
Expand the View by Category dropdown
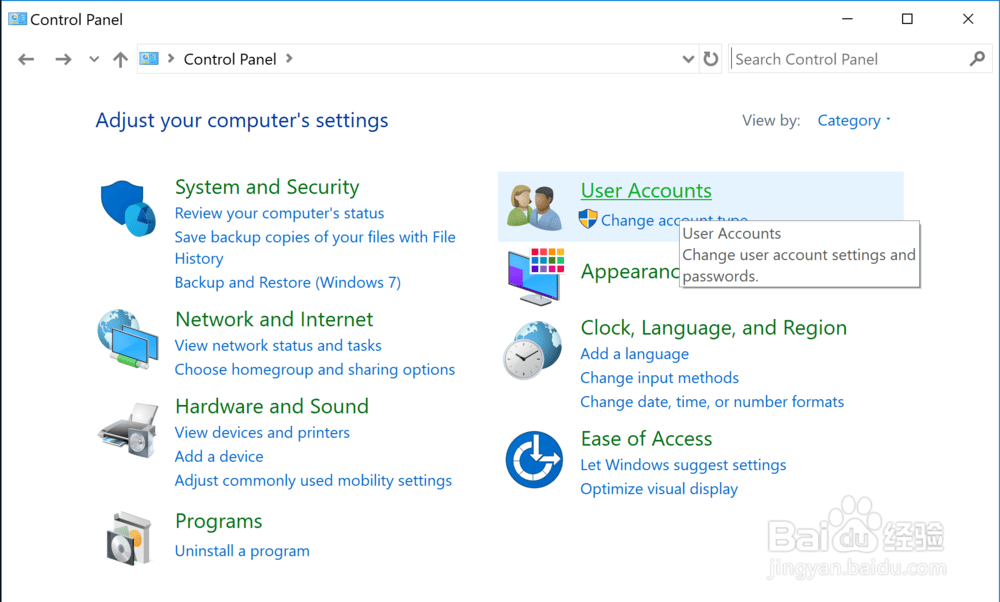click(853, 121)
